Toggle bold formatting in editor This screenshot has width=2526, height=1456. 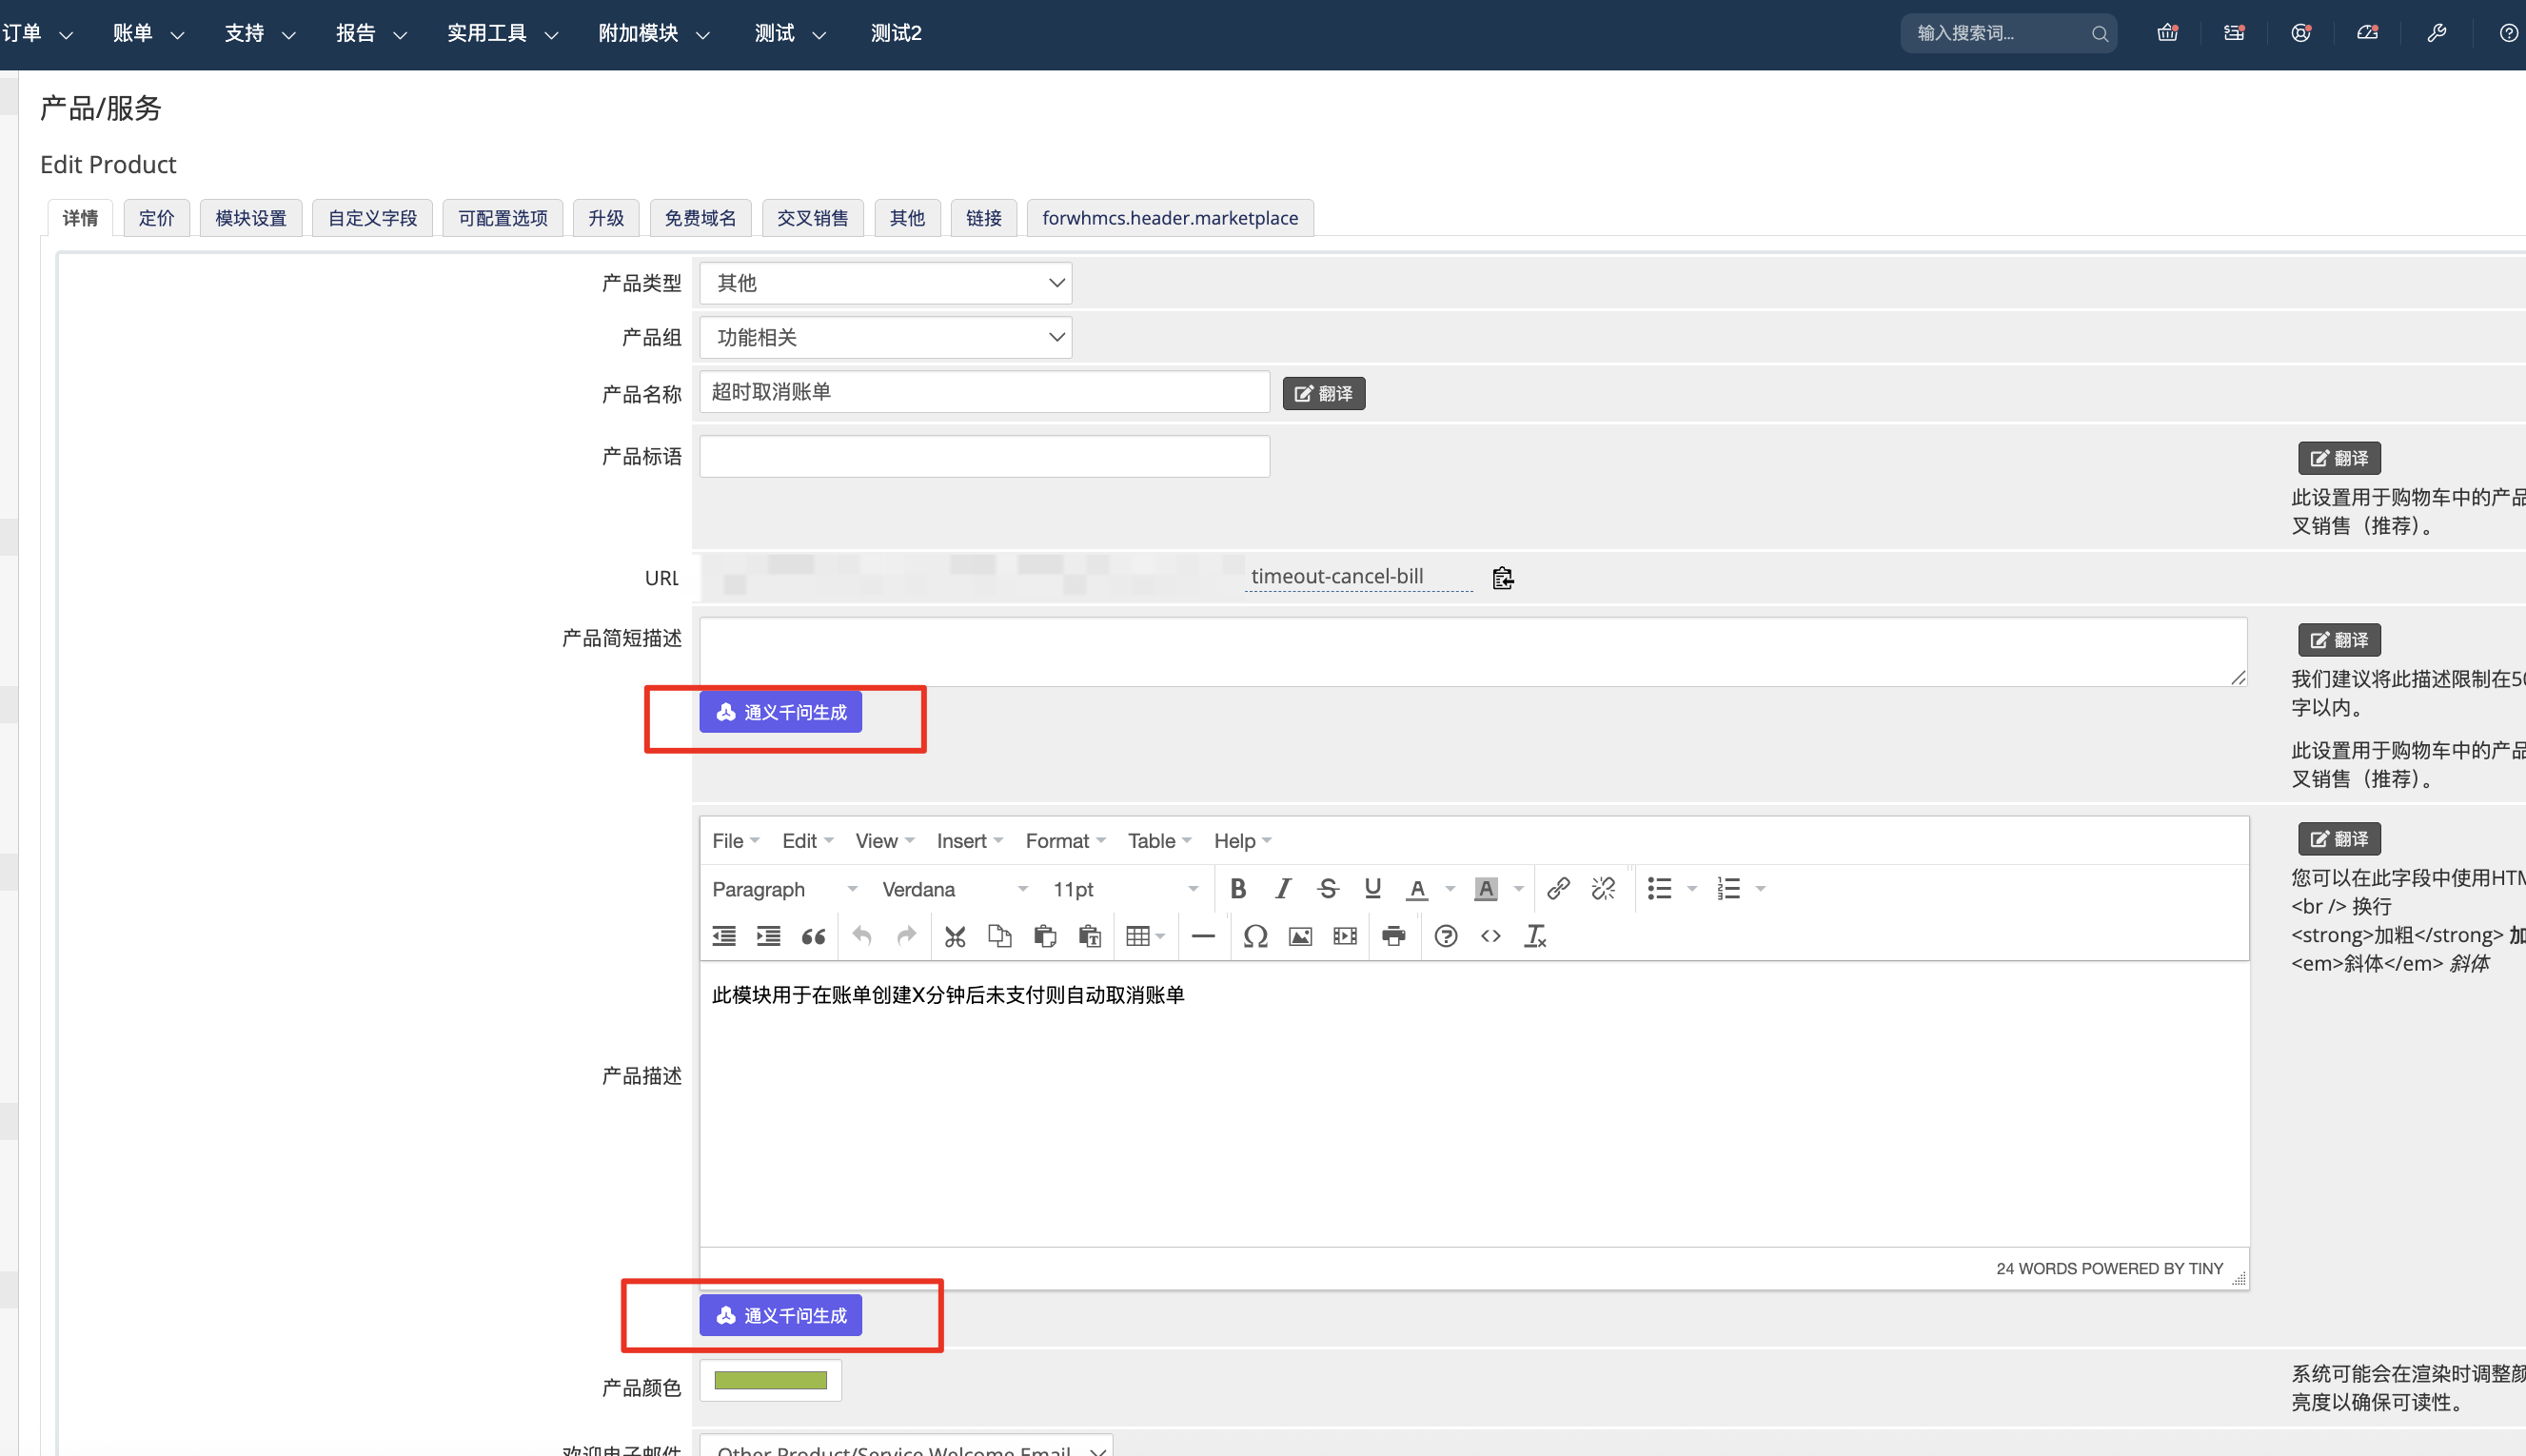(1238, 889)
